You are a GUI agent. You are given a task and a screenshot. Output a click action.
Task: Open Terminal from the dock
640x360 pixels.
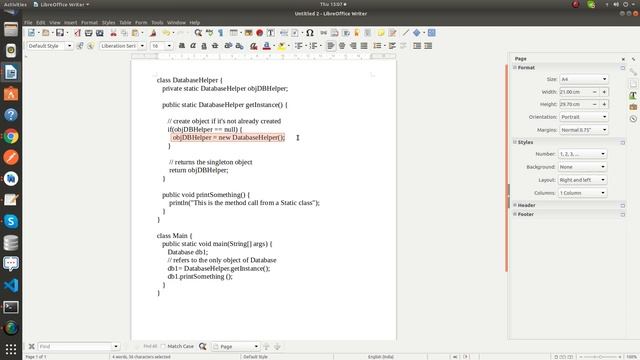point(11,307)
